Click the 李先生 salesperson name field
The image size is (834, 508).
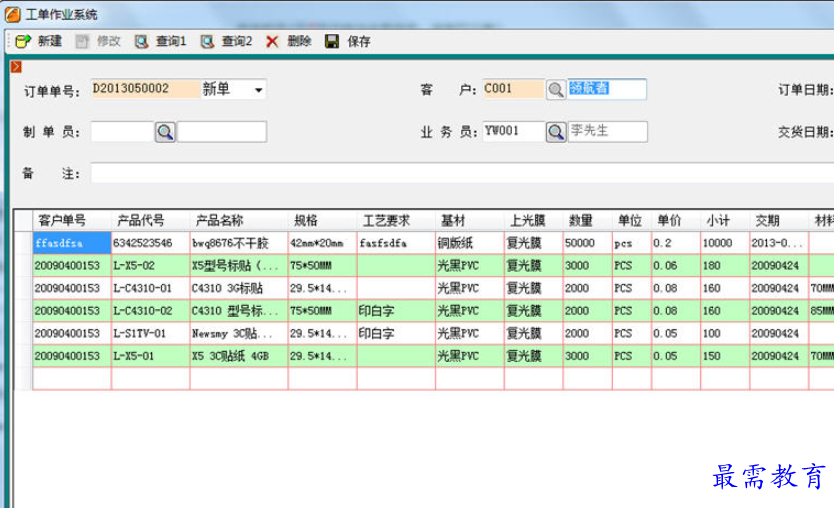pyautogui.click(x=608, y=131)
